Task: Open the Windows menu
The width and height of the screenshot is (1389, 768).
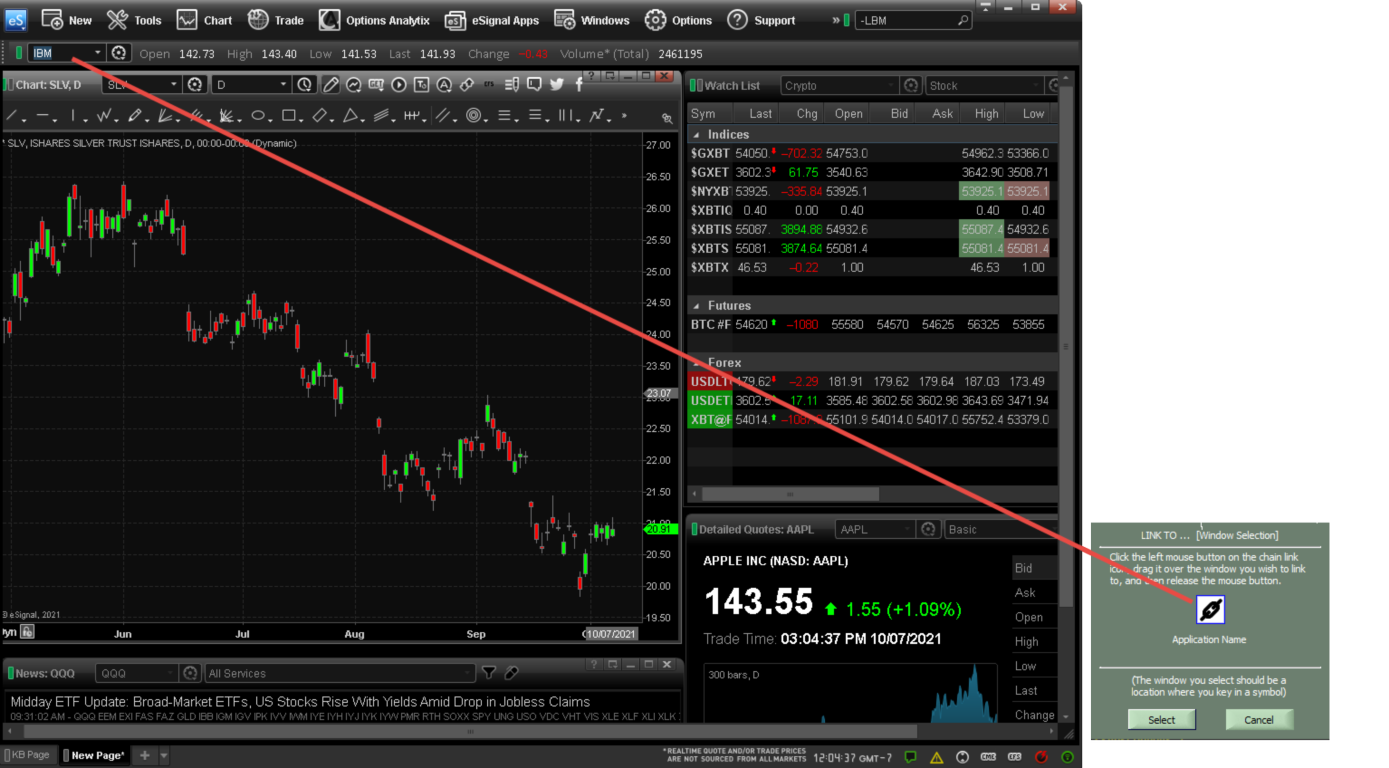Action: [592, 20]
